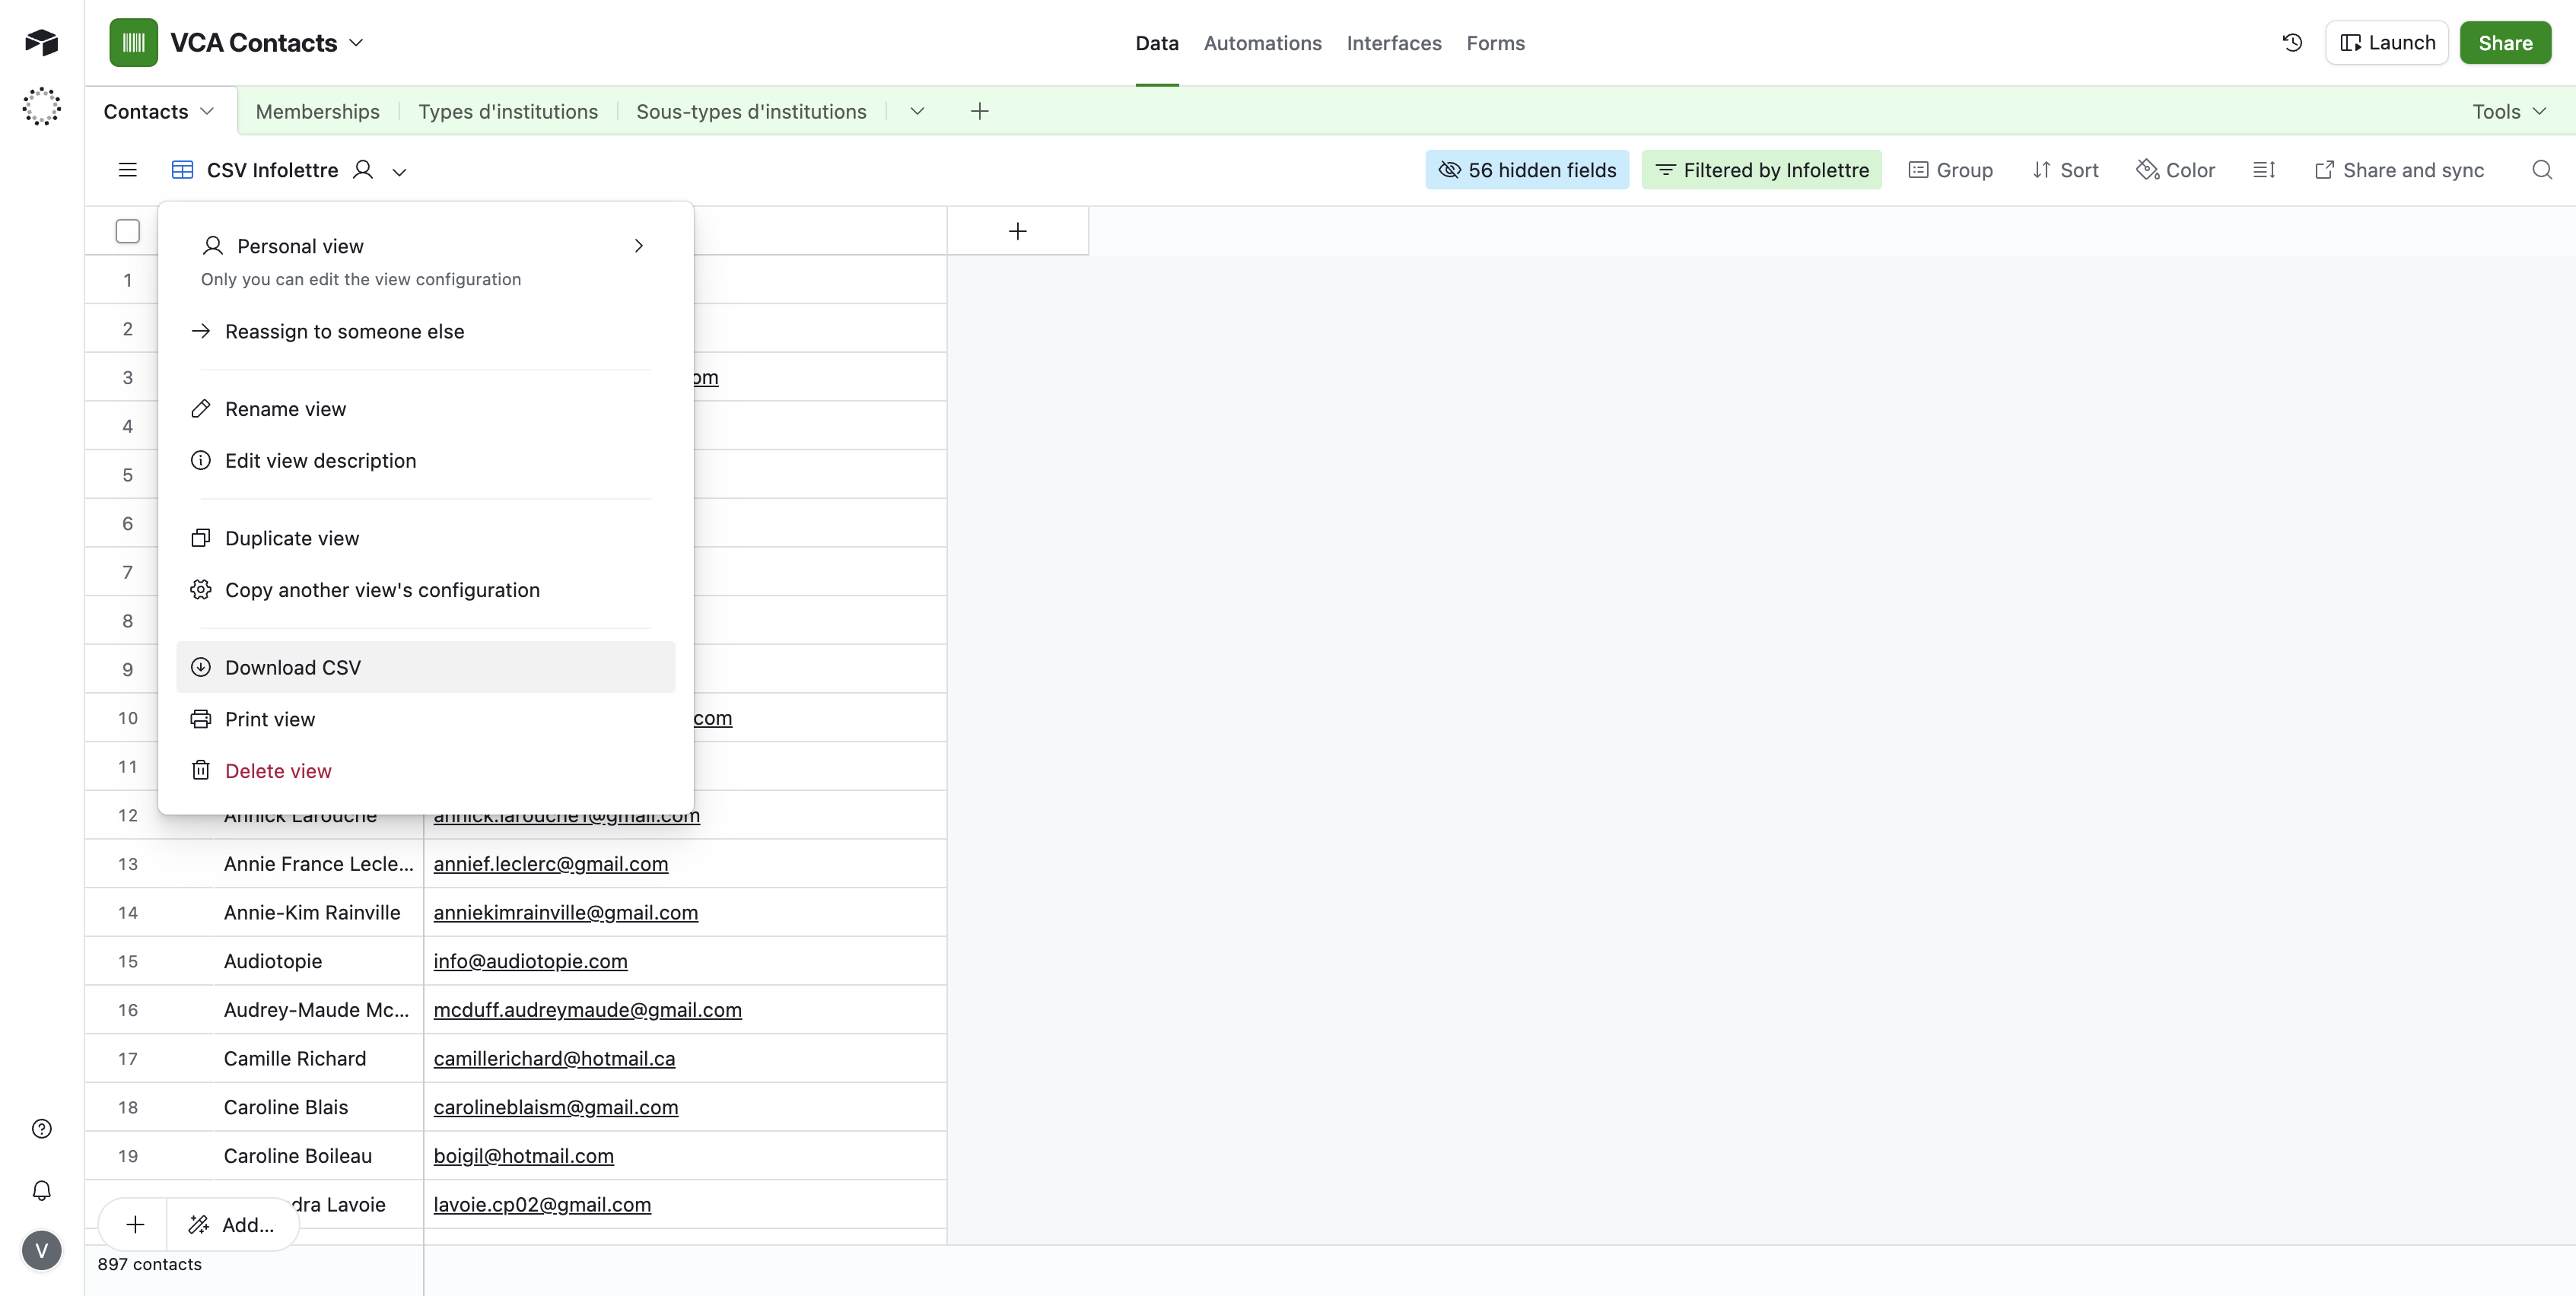Open Filtered by Infolettre filter
Viewport: 2576px width, 1296px height.
[1761, 170]
